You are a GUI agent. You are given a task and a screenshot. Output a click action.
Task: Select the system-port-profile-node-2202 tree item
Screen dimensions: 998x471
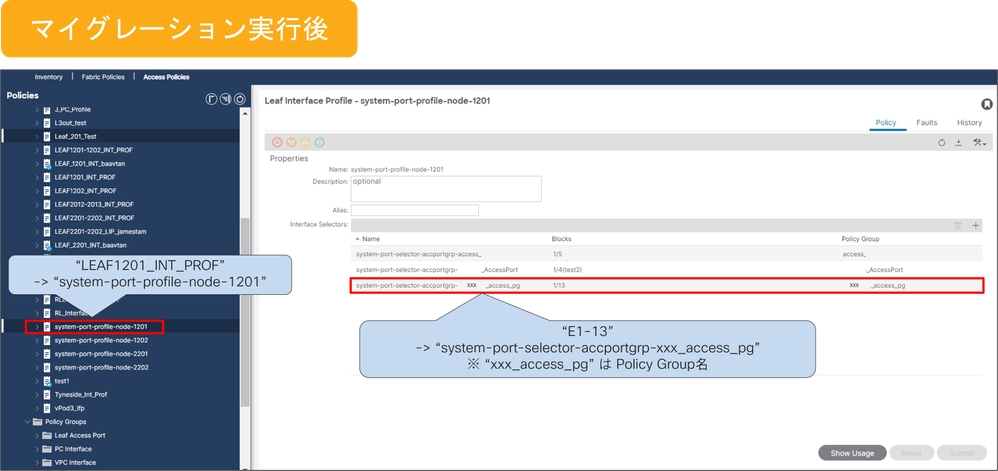[101, 367]
